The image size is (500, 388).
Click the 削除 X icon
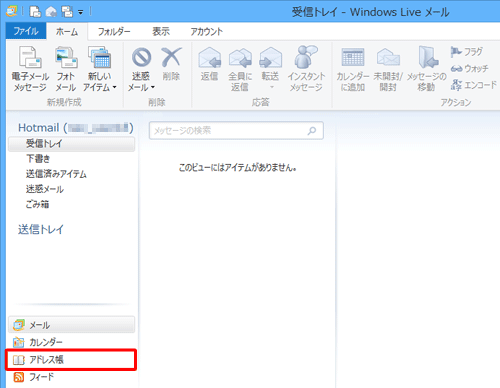click(171, 57)
